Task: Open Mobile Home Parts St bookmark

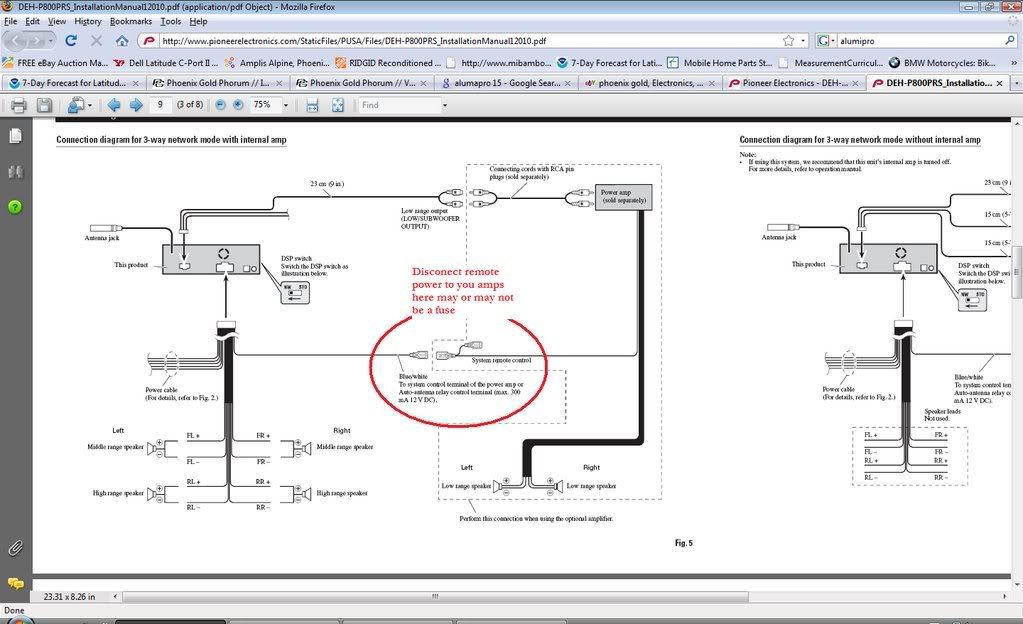Action: 721,63
